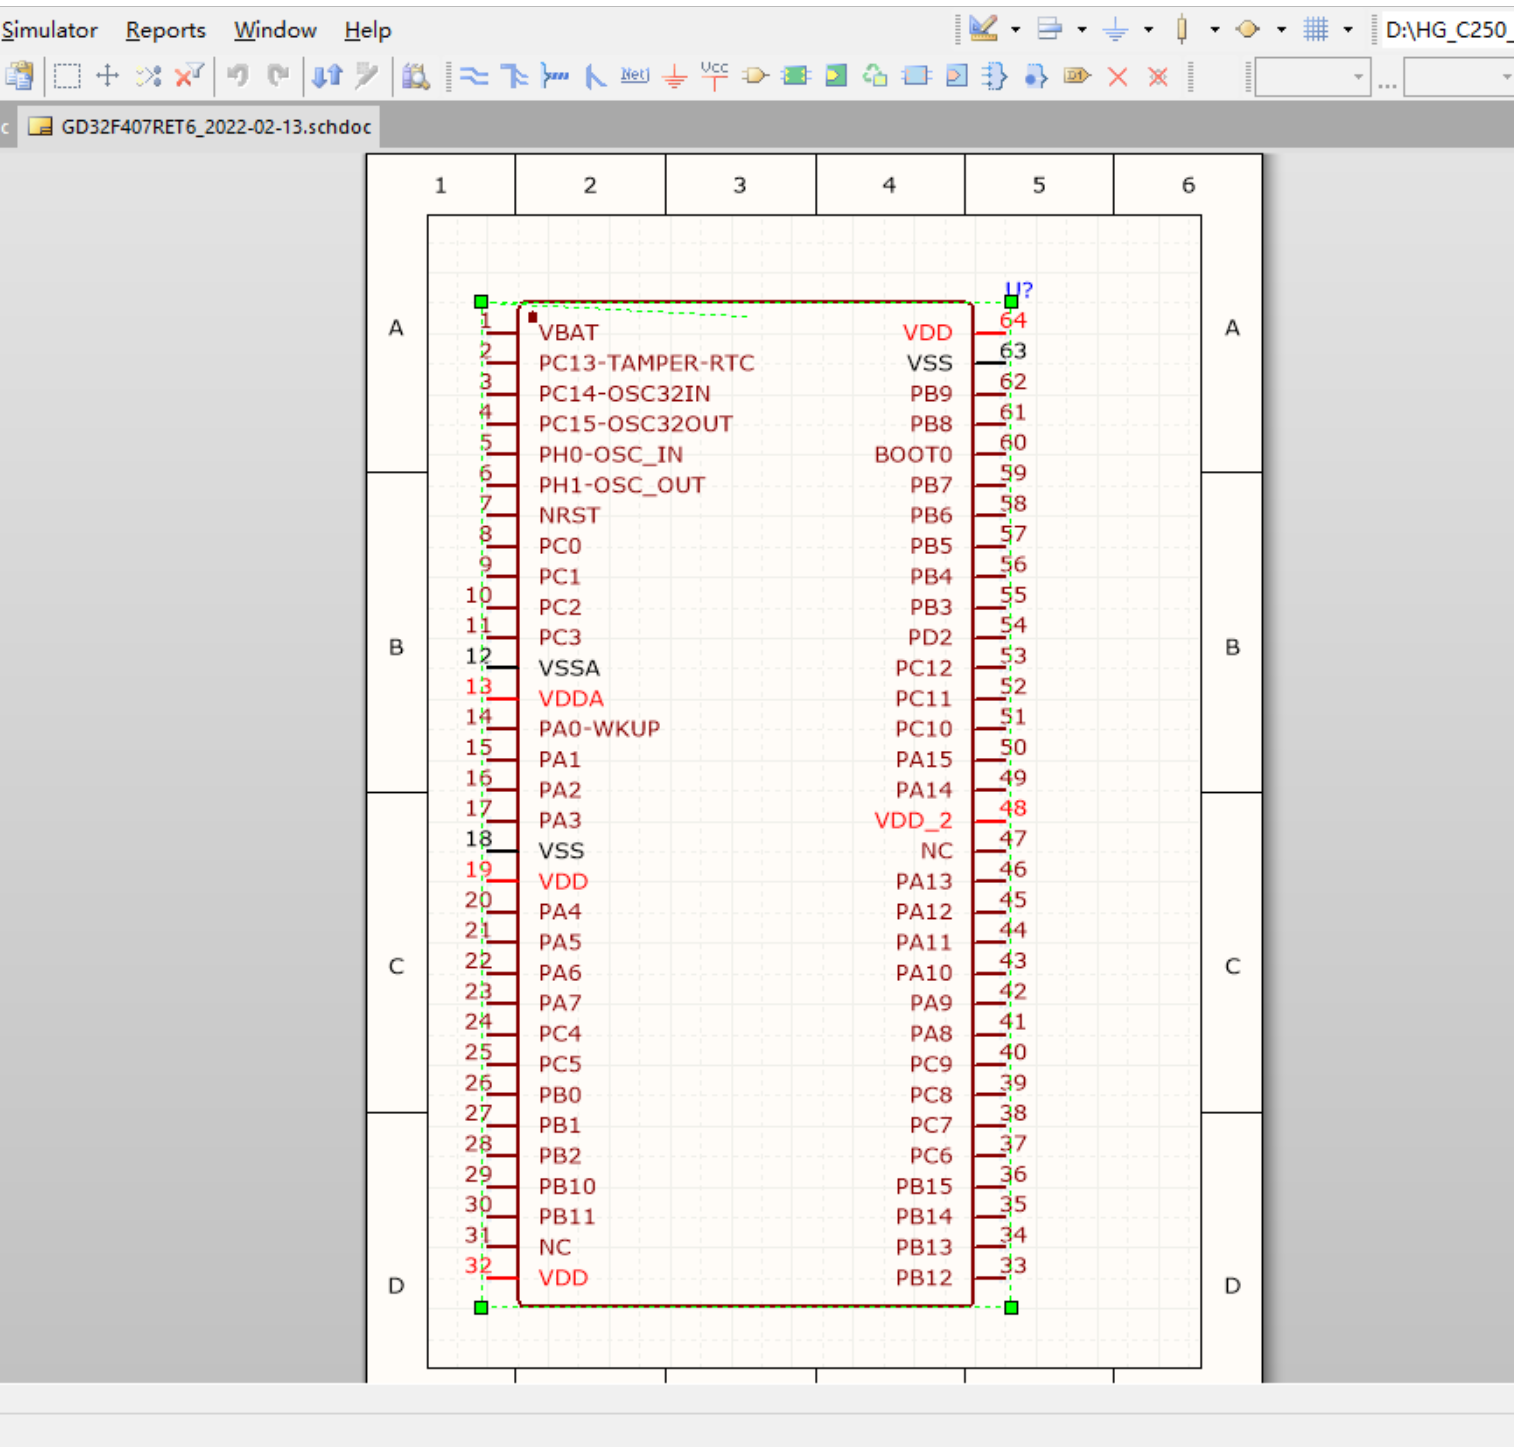Select the Place Bus Entry tool
The width and height of the screenshot is (1514, 1447).
point(595,76)
